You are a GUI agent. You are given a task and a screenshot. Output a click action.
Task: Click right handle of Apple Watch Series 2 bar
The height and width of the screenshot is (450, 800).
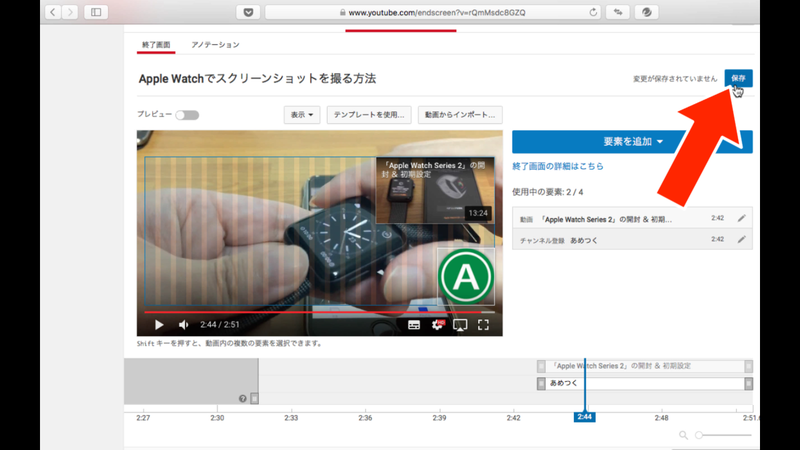[748, 366]
